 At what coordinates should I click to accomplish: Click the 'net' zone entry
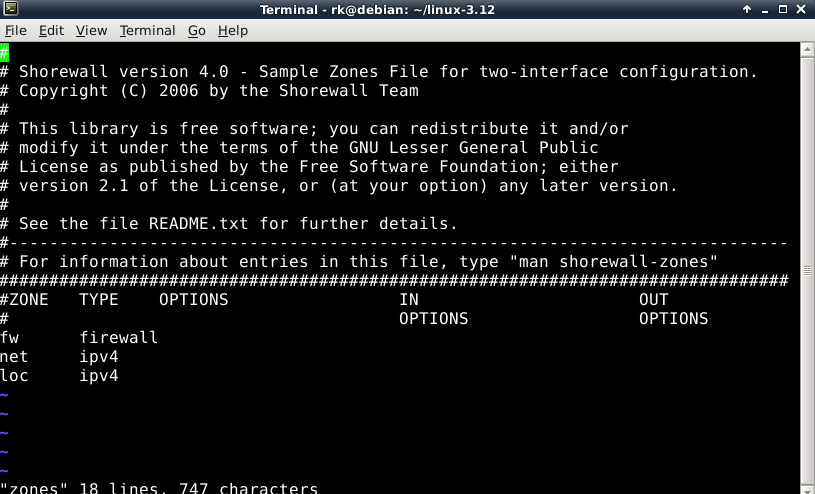[x=14, y=357]
